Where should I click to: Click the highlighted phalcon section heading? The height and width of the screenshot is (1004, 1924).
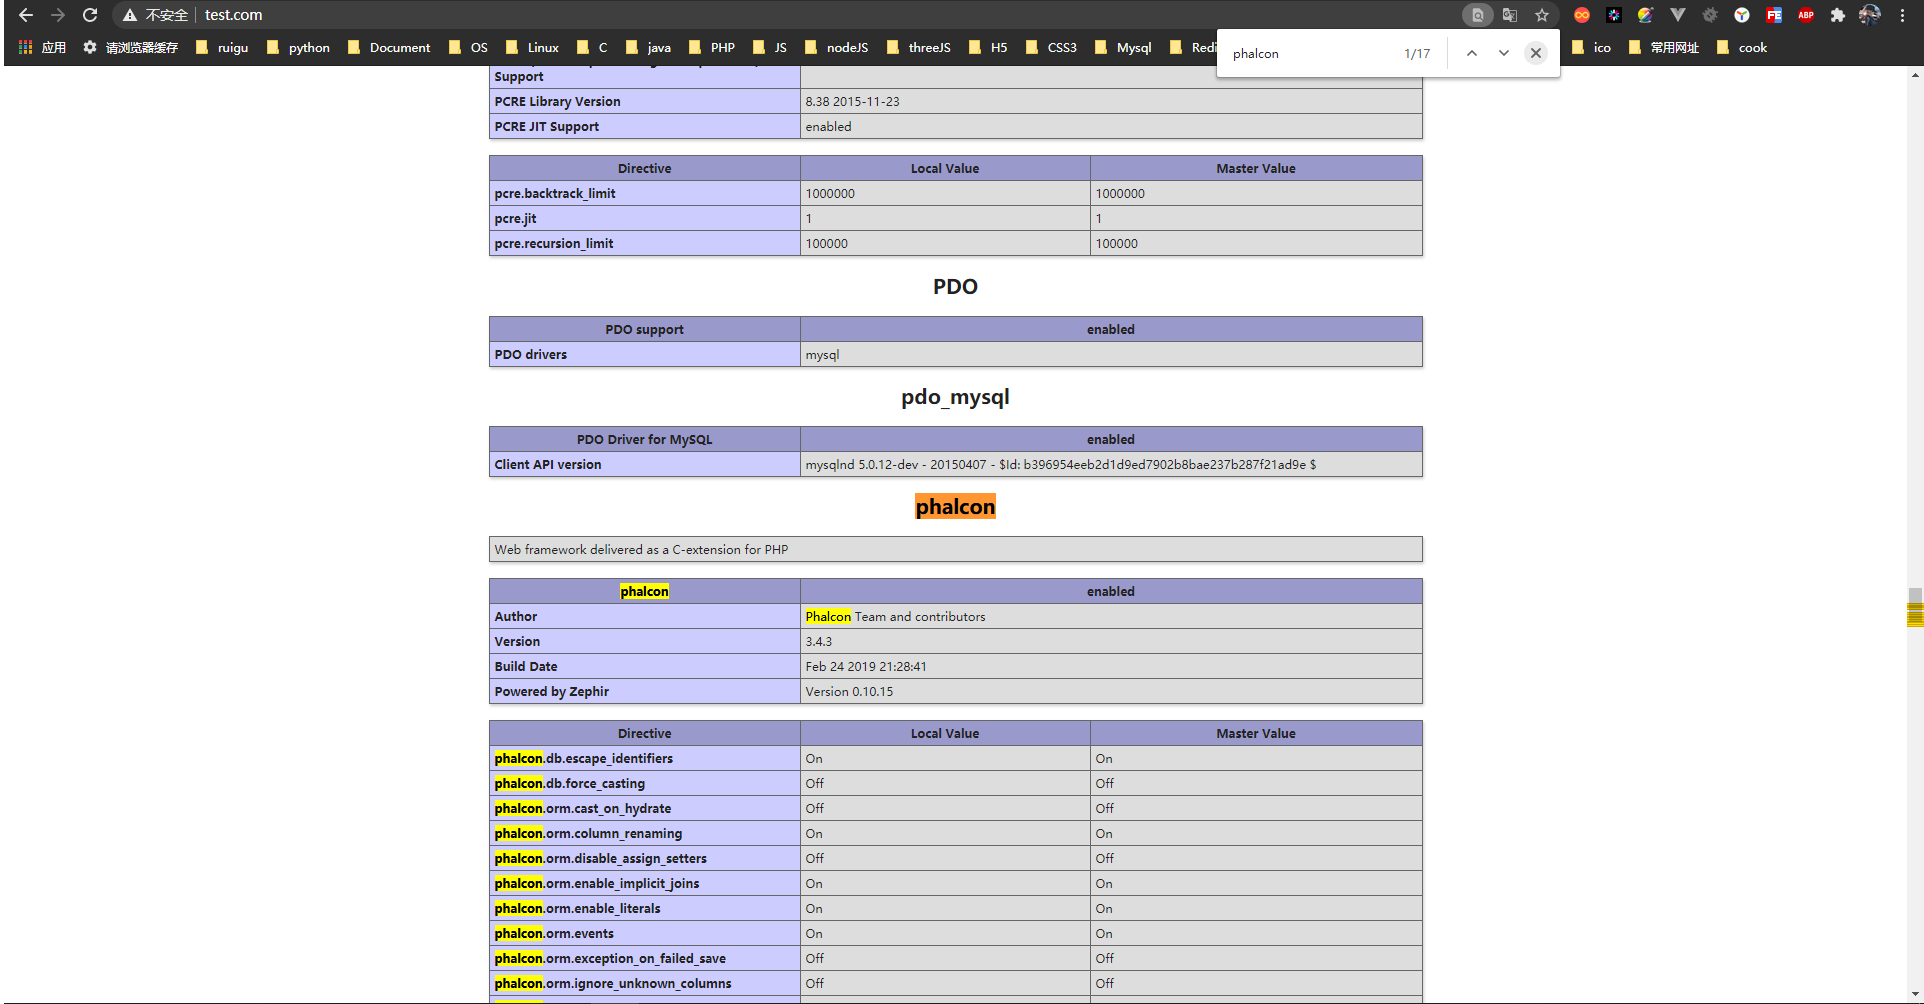pos(955,507)
